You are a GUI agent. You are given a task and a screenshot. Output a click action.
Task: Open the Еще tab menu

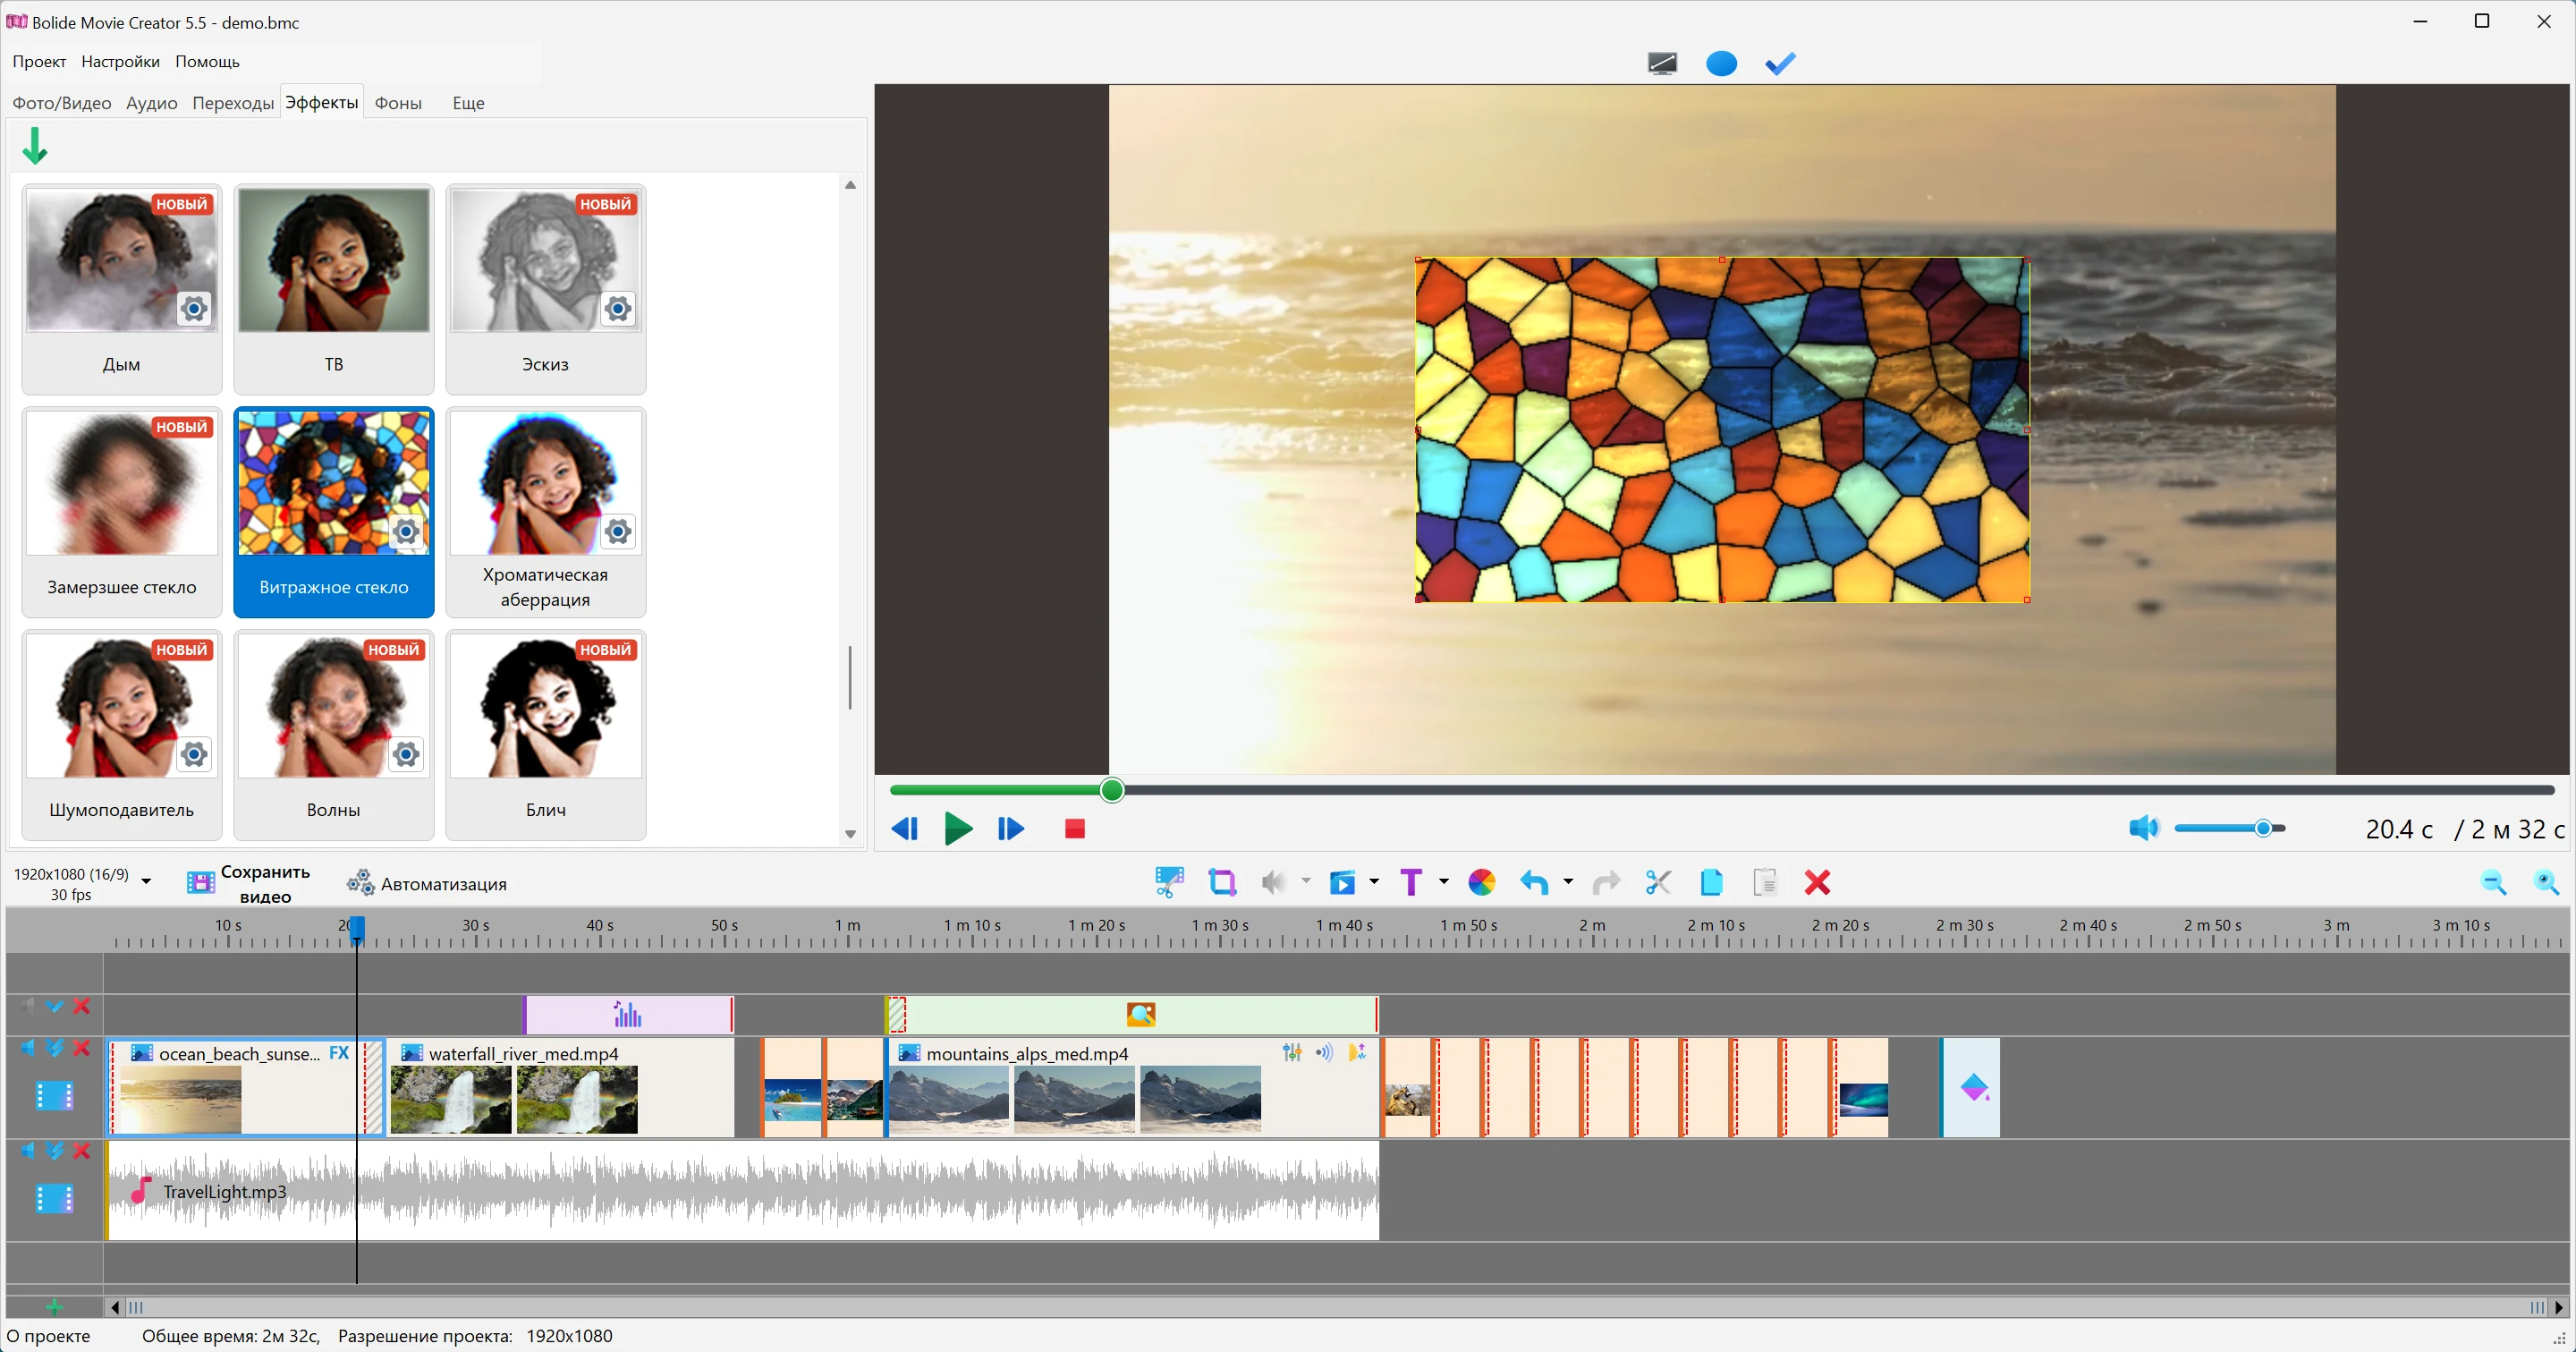tap(468, 103)
